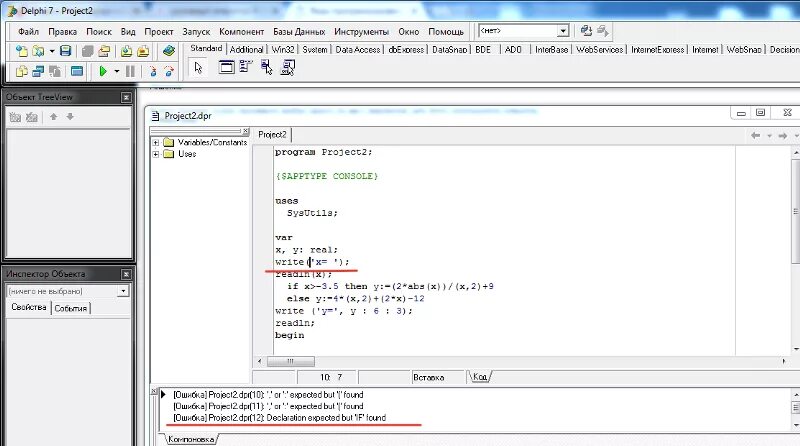800x446 pixels.
Task: Switch to События tab in inspector
Action: coord(70,308)
